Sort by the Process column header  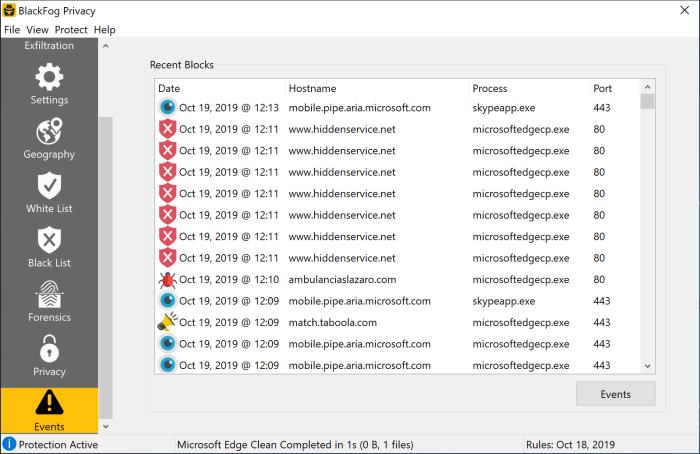pos(530,88)
